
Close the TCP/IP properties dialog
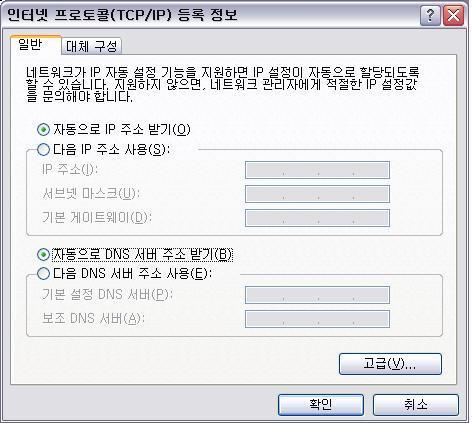[x=454, y=15]
